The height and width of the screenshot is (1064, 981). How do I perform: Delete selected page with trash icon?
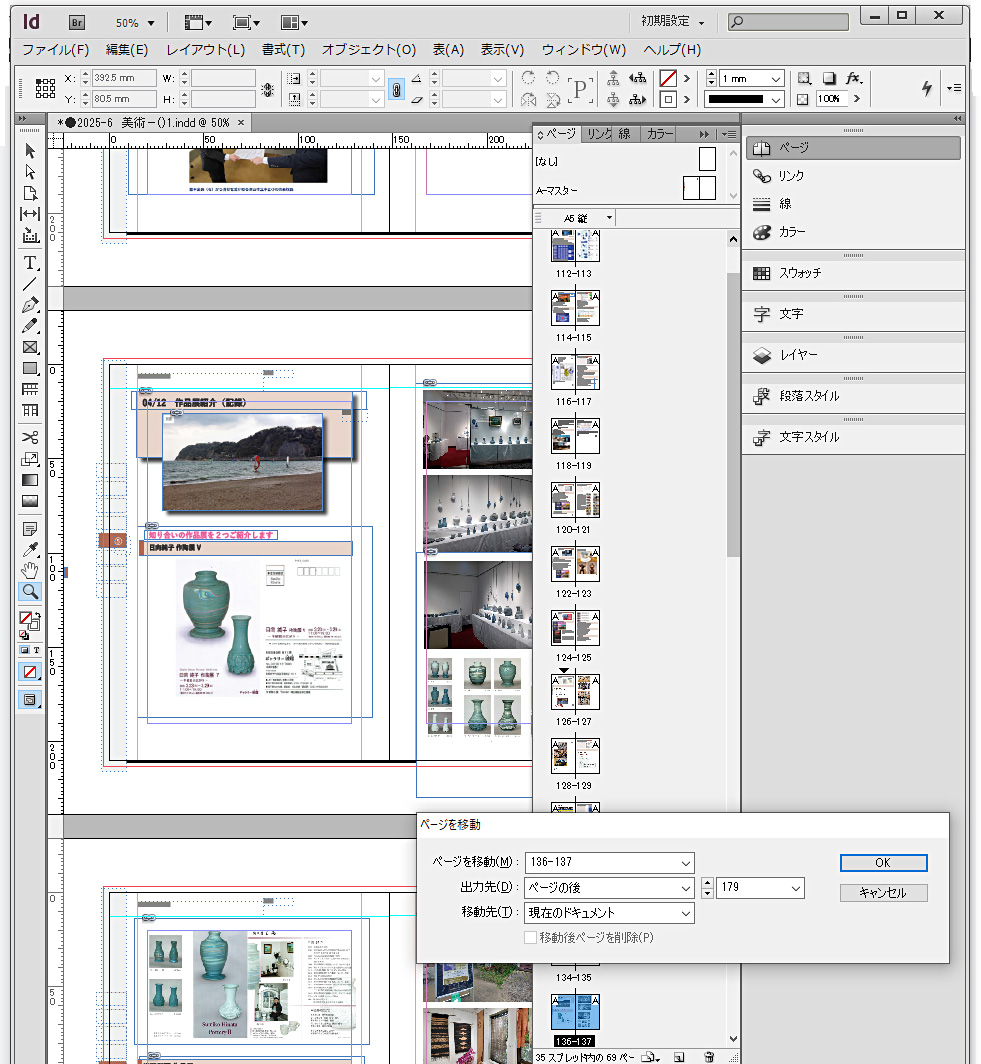click(x=709, y=1056)
